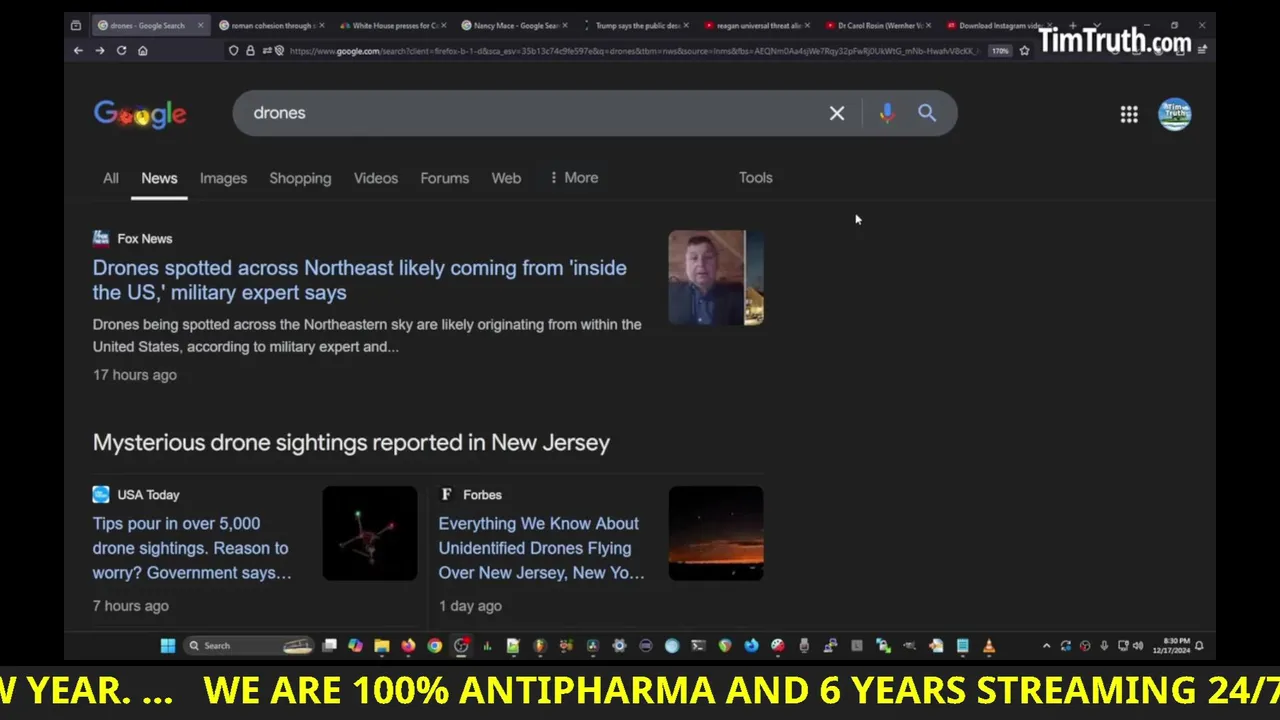The image size is (1280, 720).
Task: Clear the search box with the X icon
Action: 837,113
